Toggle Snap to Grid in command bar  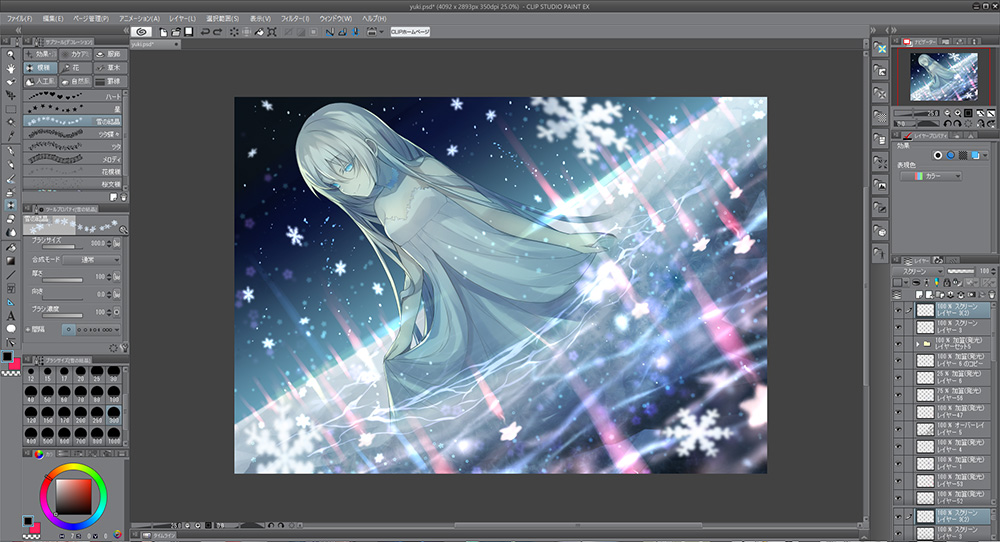(x=355, y=32)
